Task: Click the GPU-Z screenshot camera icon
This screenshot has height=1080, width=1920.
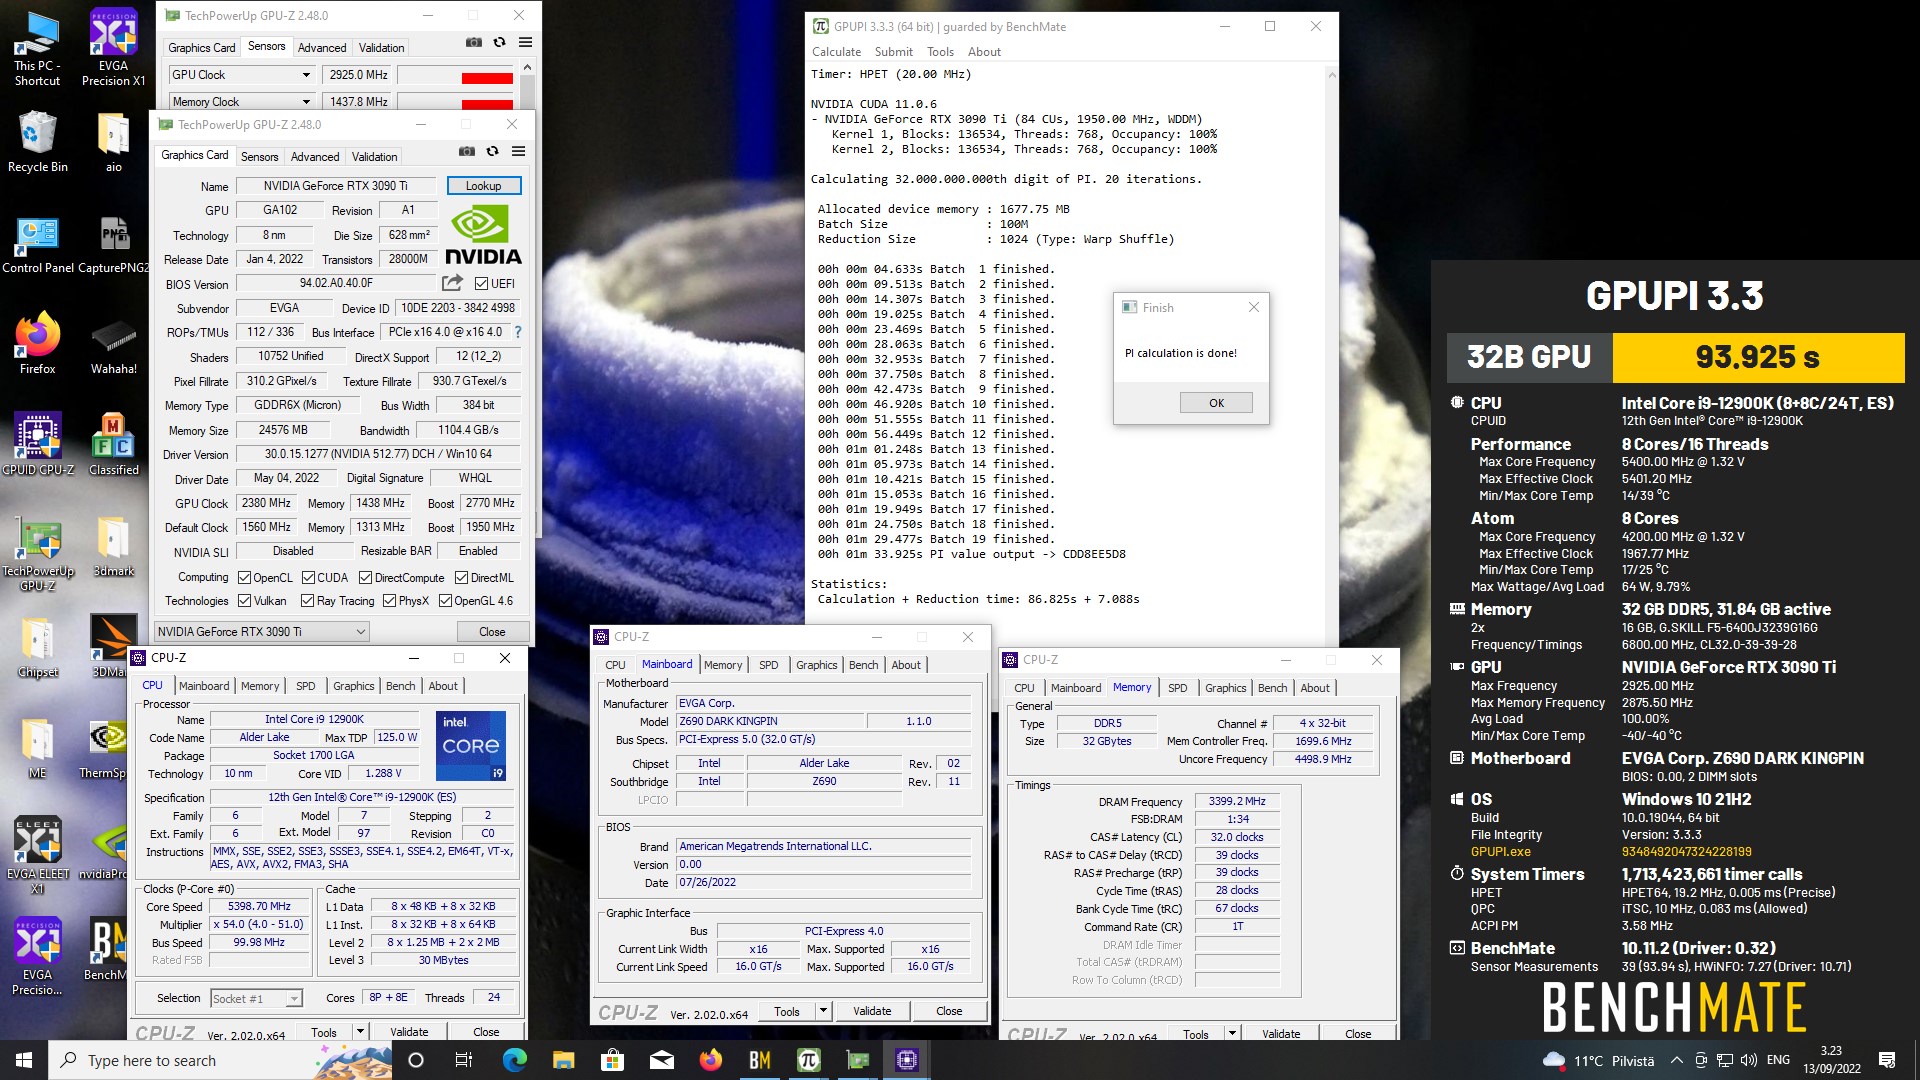Action: (467, 151)
